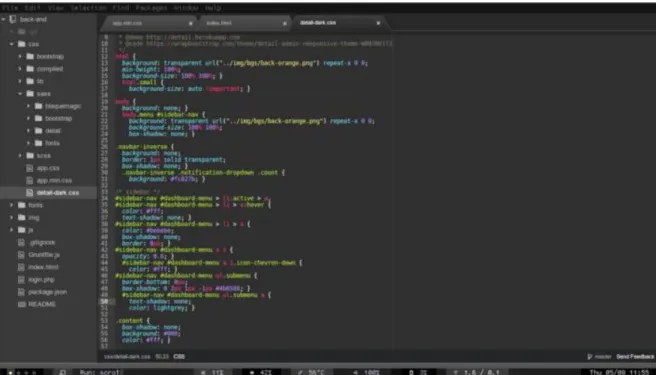Expand the js folder arrow

(12, 230)
